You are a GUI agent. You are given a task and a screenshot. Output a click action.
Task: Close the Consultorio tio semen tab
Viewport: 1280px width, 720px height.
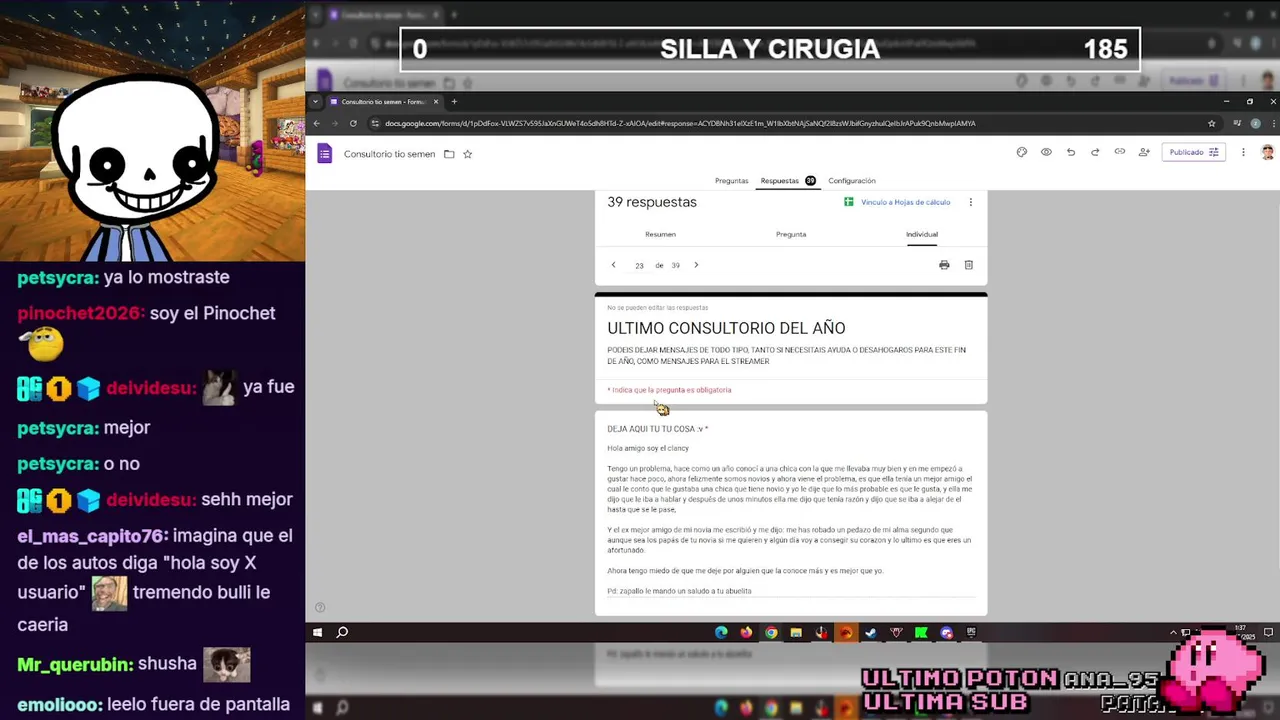point(436,101)
